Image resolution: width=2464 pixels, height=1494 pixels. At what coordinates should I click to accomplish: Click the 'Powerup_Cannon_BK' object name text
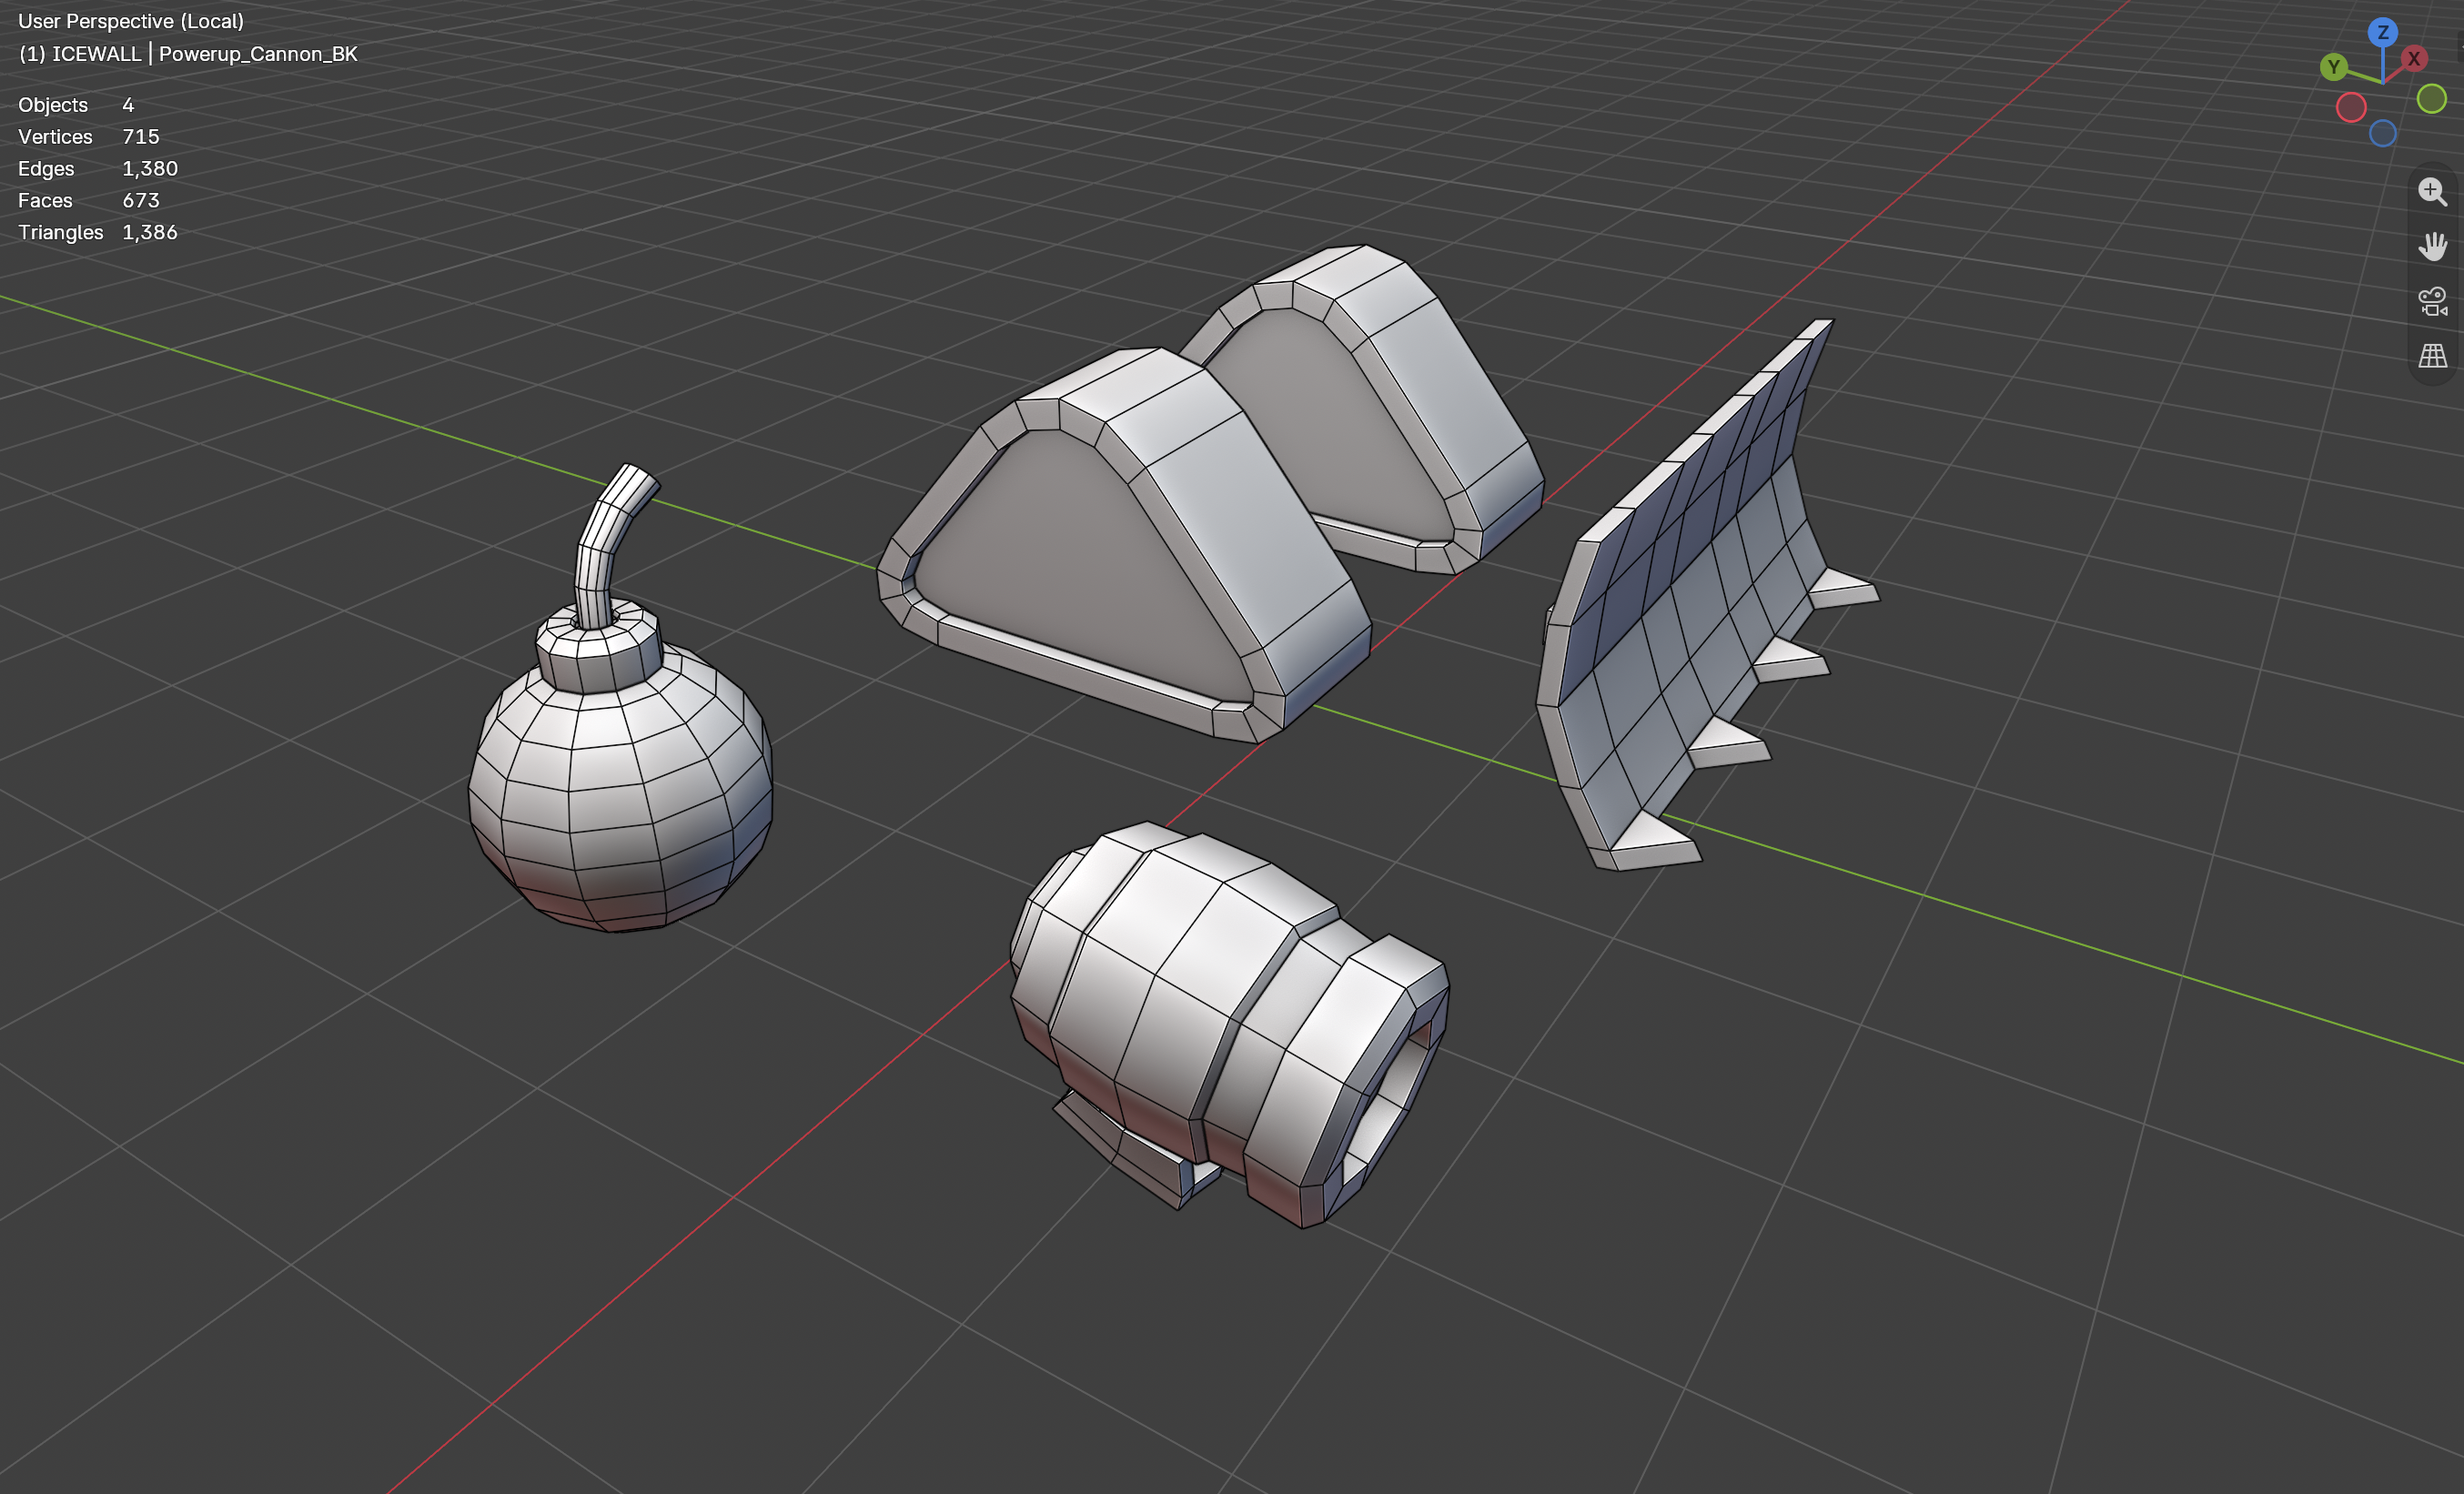[258, 54]
